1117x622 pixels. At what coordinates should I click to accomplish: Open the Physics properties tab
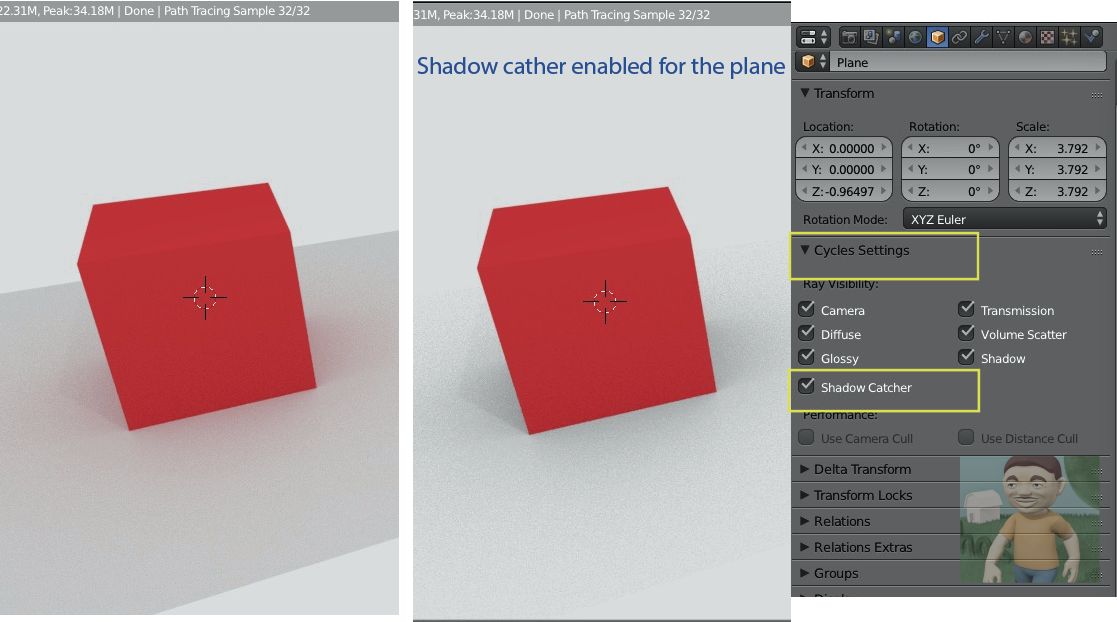click(1091, 37)
